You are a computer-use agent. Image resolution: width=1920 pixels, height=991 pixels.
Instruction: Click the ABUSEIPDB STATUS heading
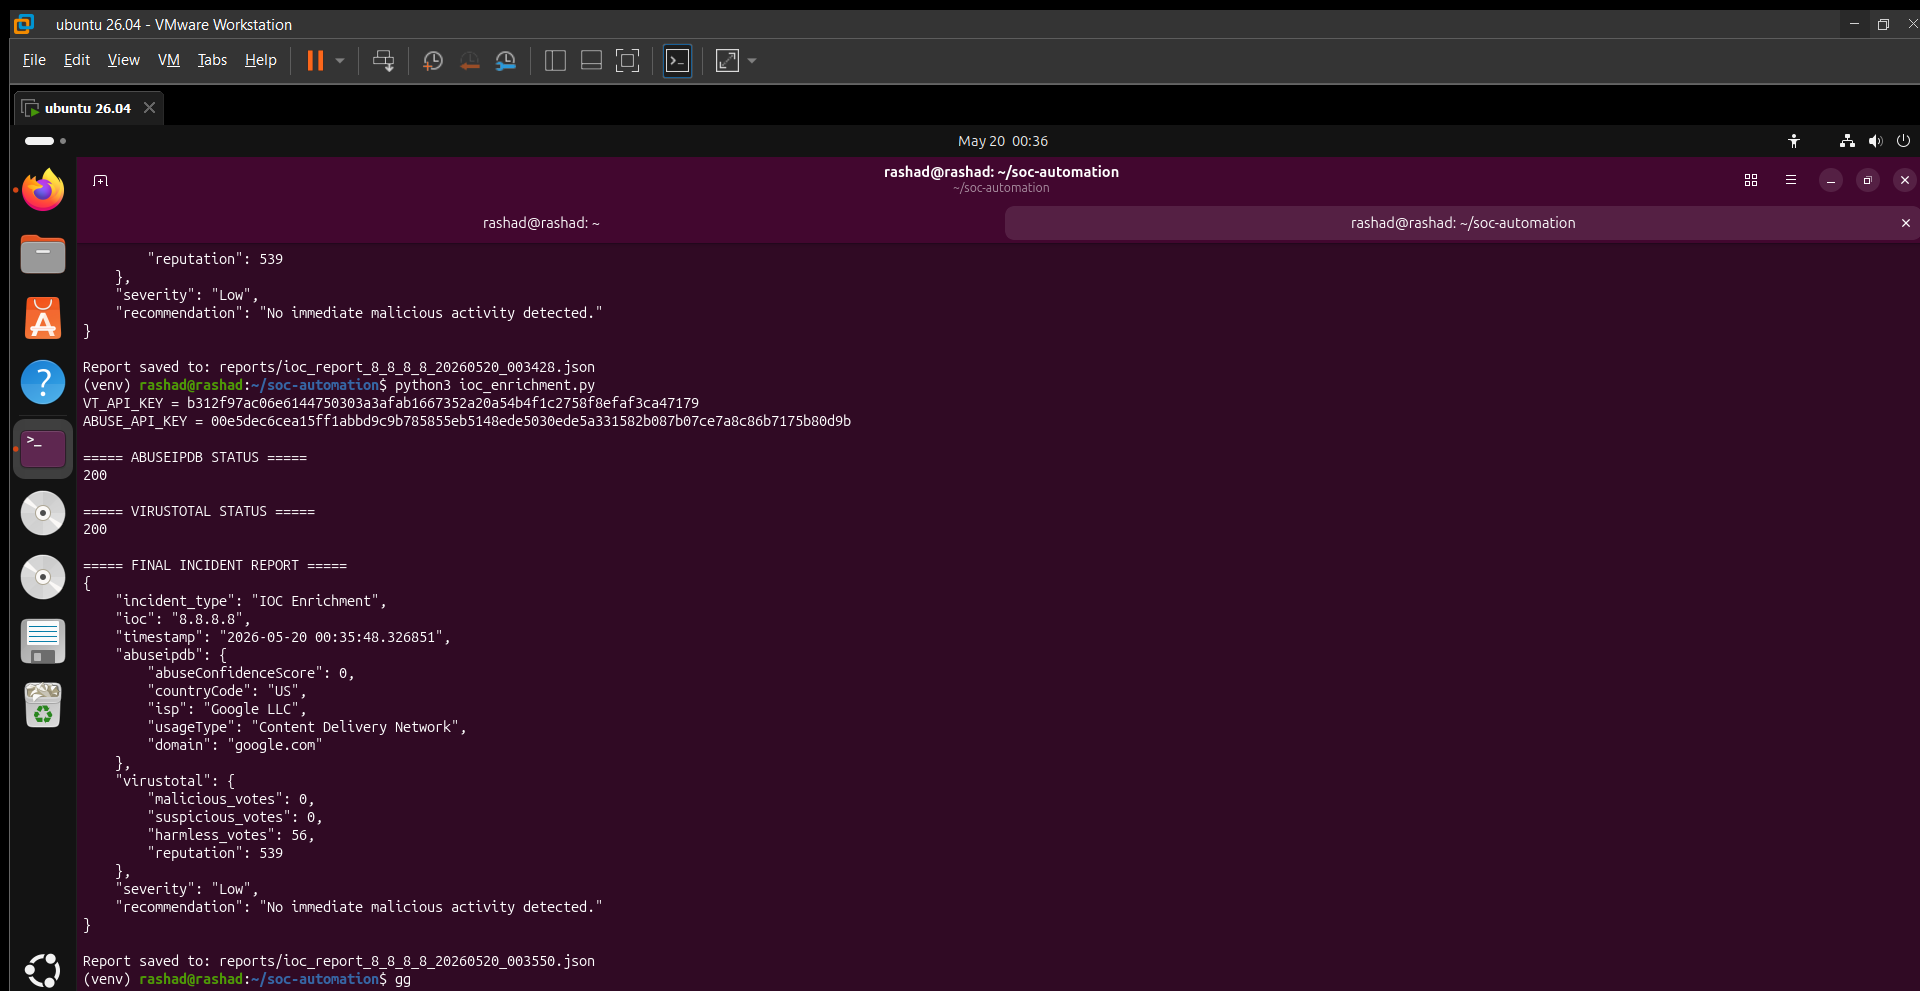[195, 457]
